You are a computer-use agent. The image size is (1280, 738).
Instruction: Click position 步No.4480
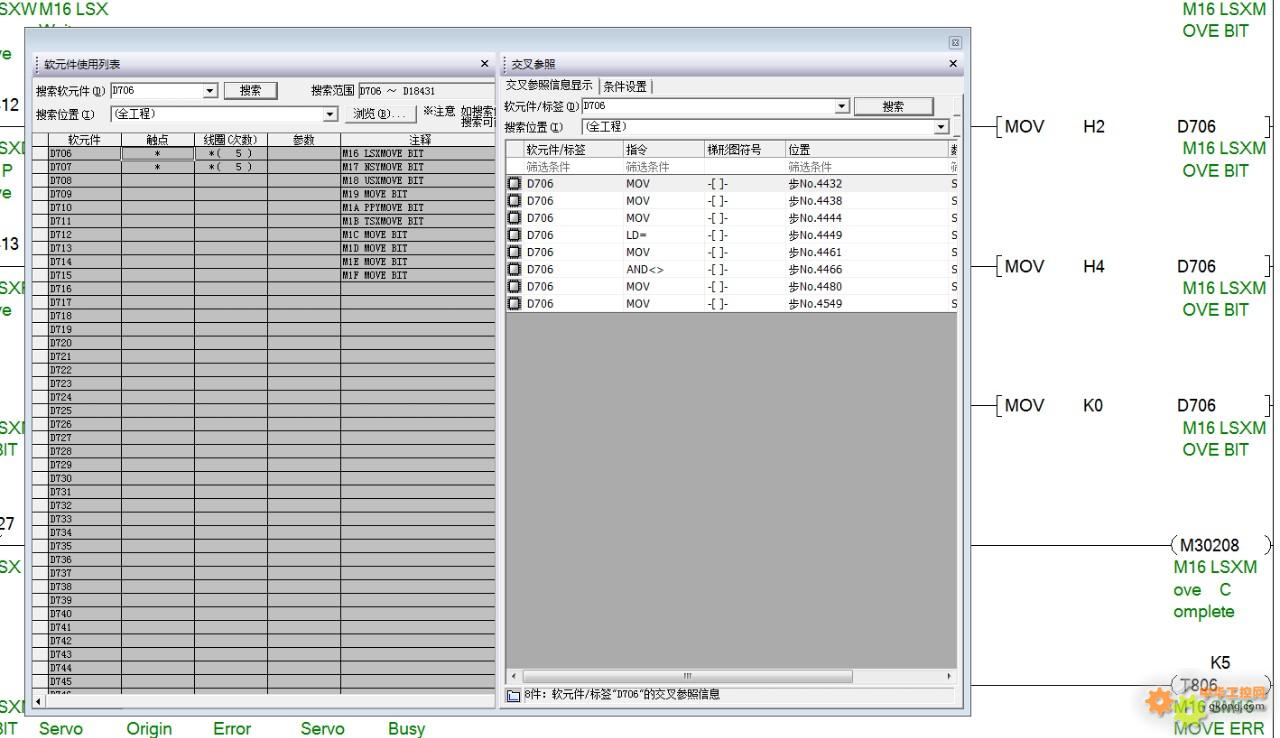pos(815,286)
